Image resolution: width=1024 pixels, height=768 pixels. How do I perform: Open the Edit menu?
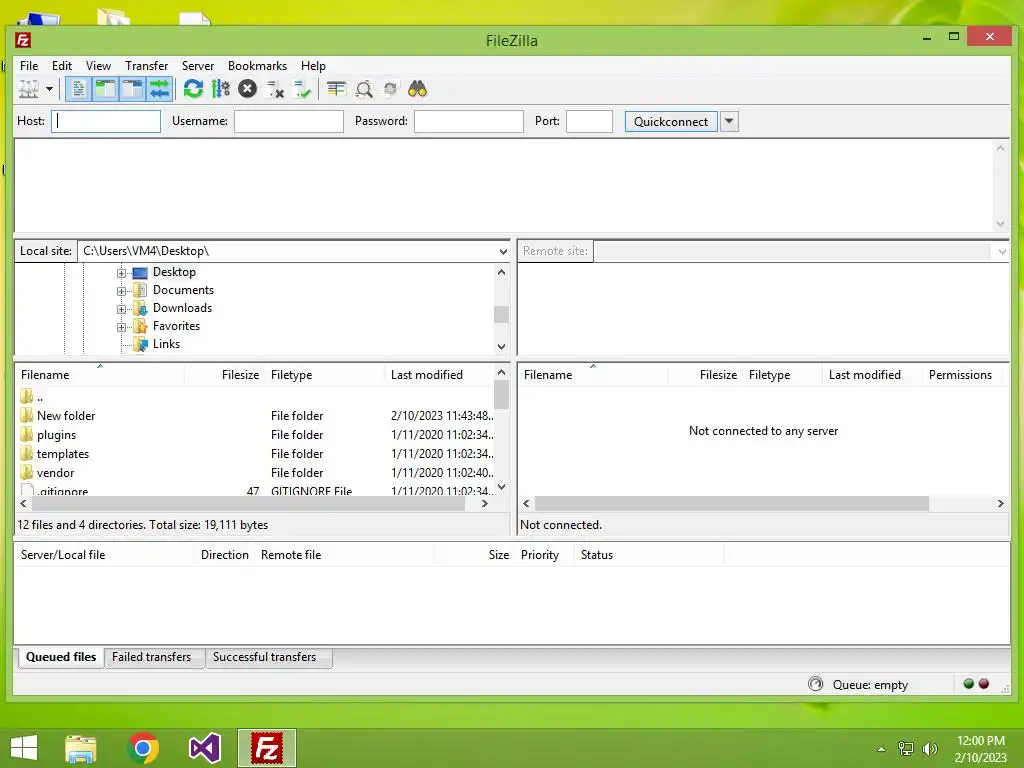point(62,66)
